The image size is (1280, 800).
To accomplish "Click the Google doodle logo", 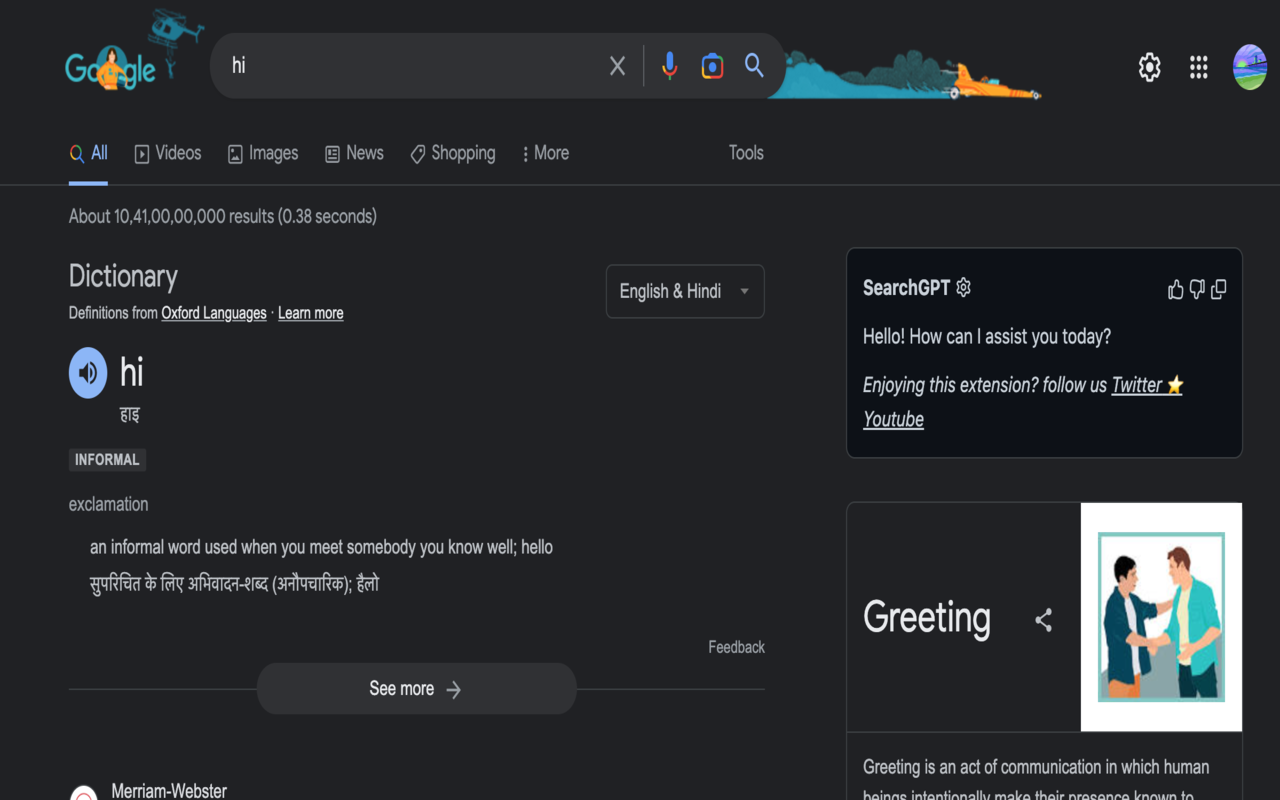I will click(x=111, y=67).
